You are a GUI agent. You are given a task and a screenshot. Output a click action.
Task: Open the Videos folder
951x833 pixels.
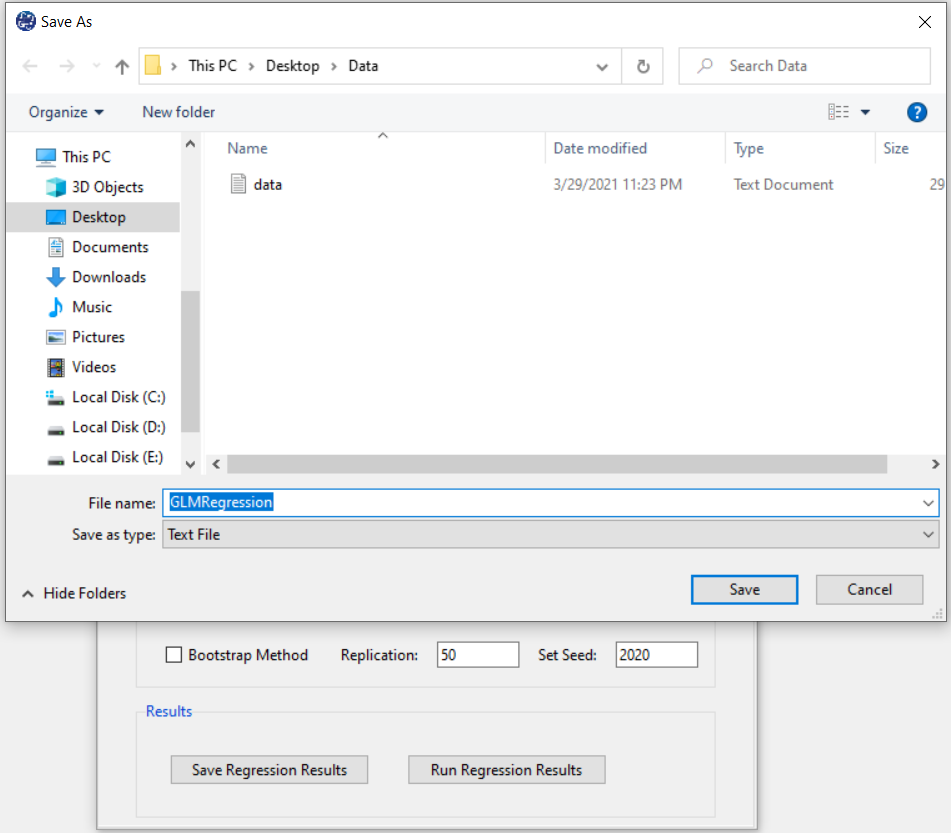93,367
